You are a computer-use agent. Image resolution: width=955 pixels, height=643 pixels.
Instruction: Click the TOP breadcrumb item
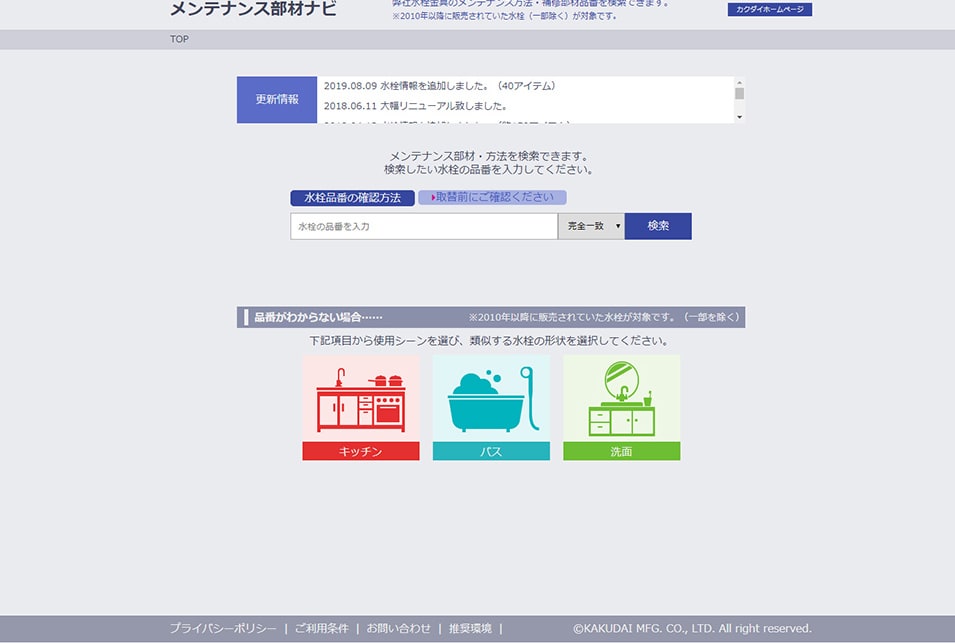click(179, 39)
